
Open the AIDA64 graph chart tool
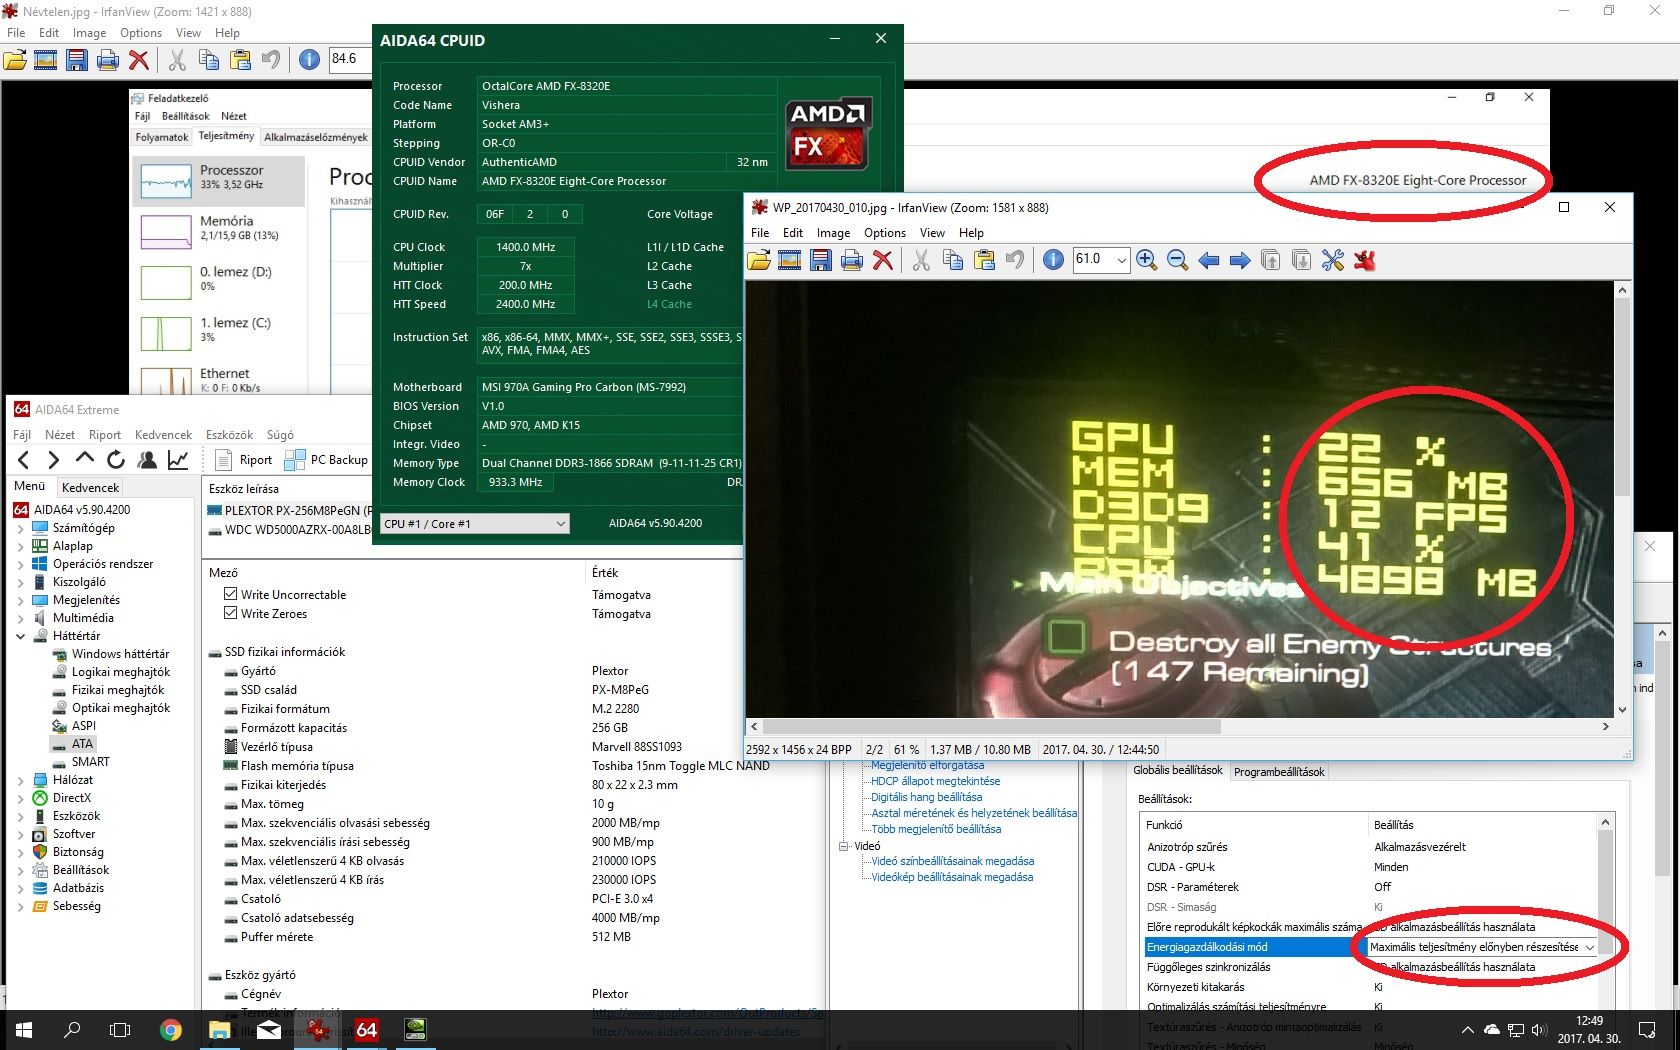tap(178, 460)
